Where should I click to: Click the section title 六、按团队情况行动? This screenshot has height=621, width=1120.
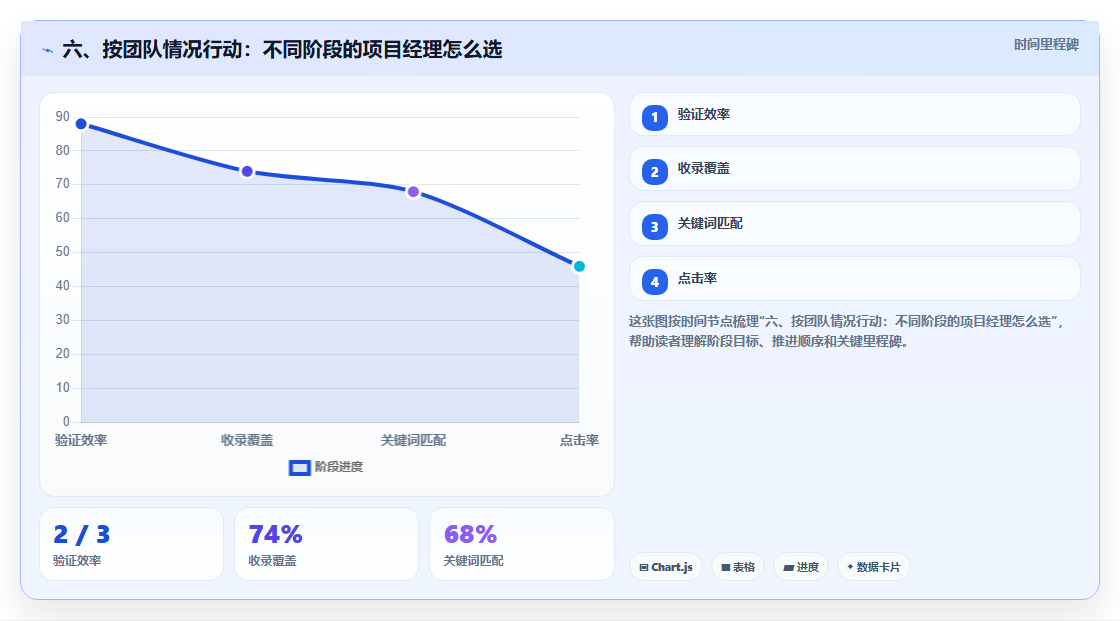pos(282,49)
